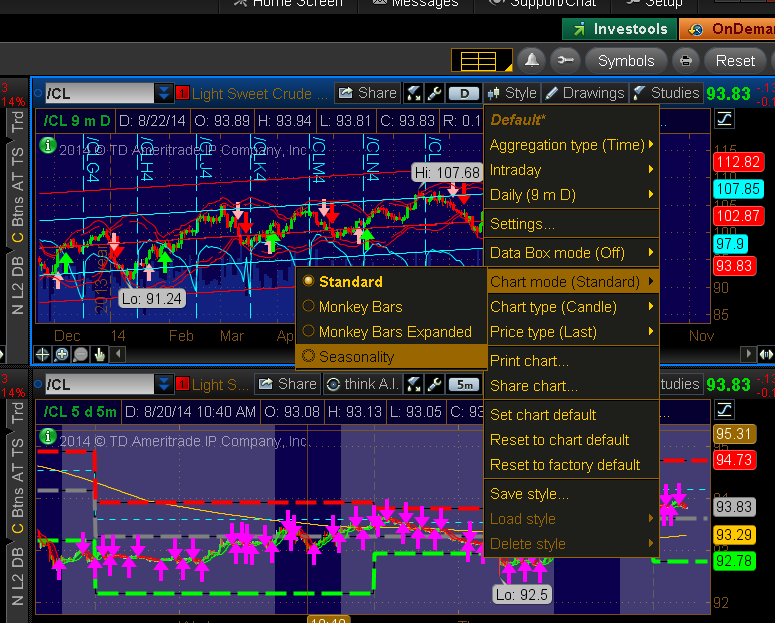Open think A.I. on lower chart
This screenshot has height=623, width=775.
tap(363, 384)
